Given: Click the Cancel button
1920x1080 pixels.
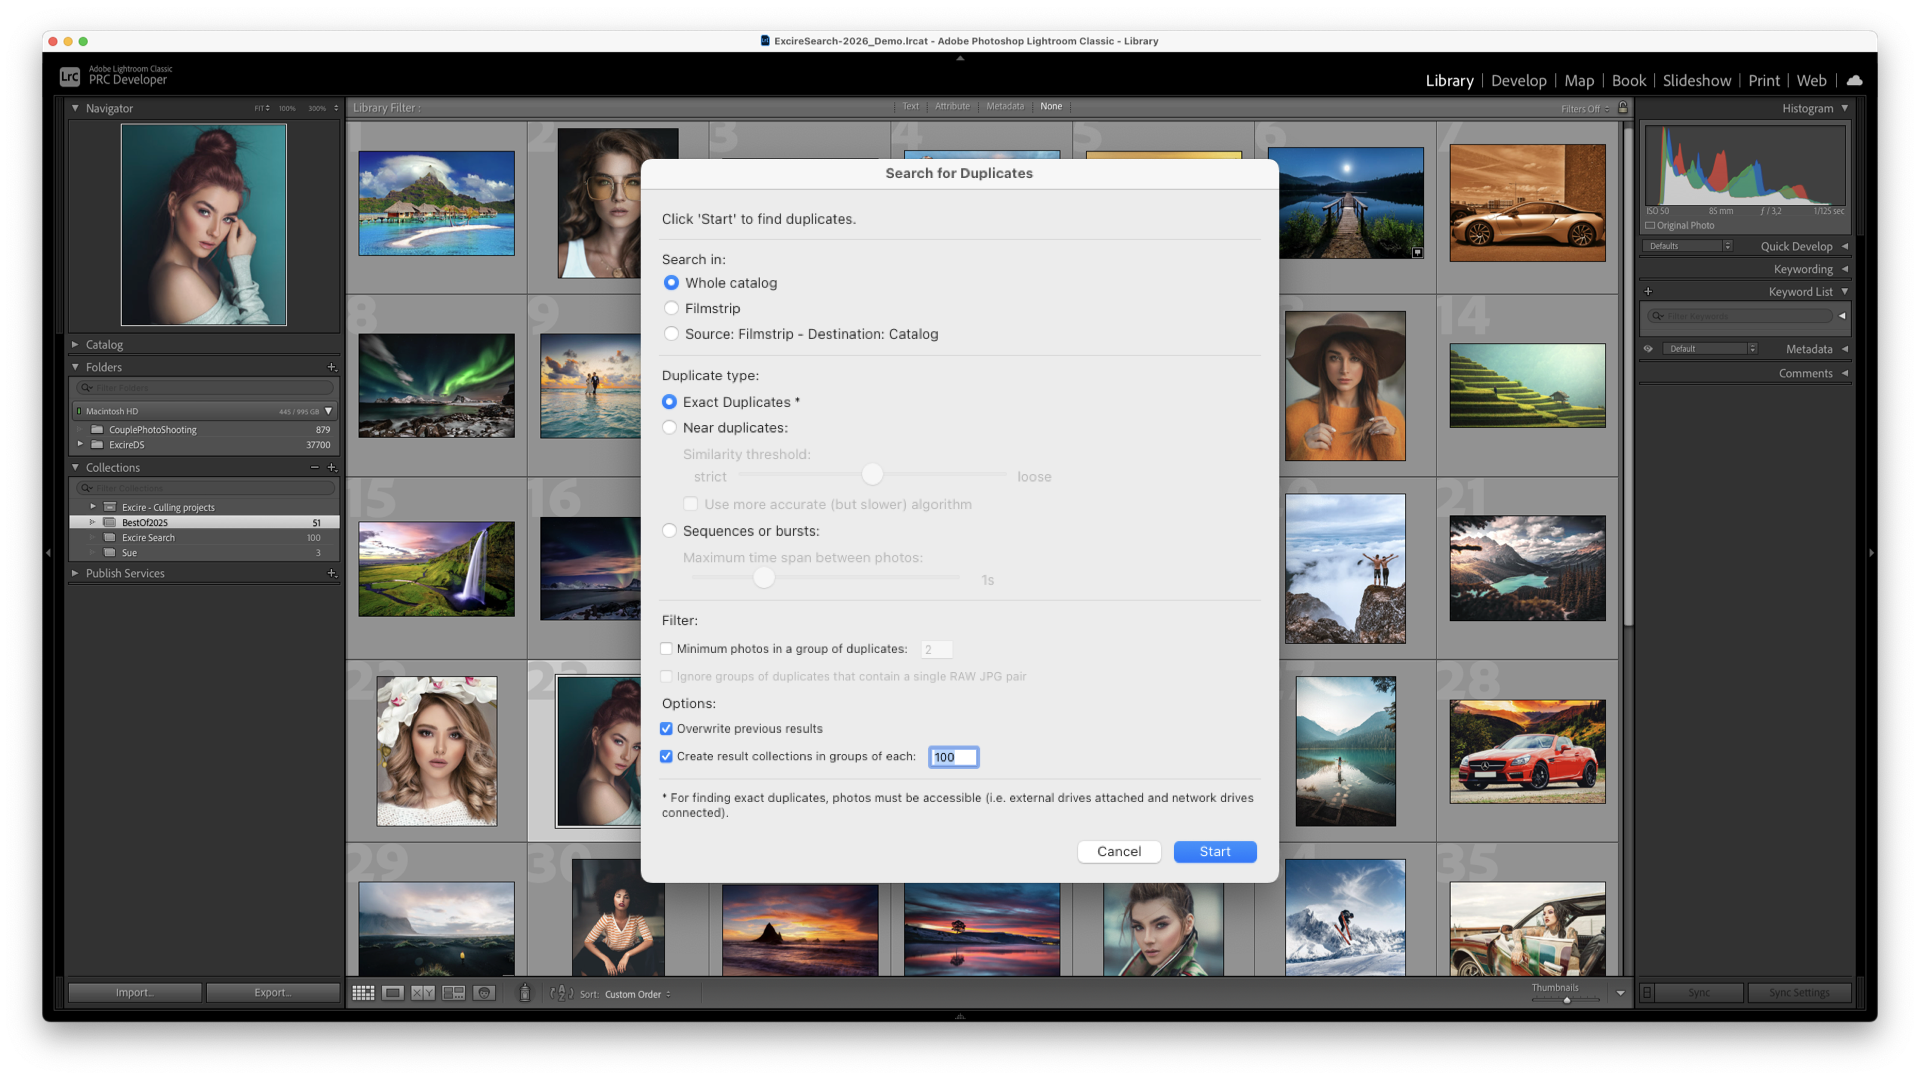Looking at the screenshot, I should tap(1118, 851).
